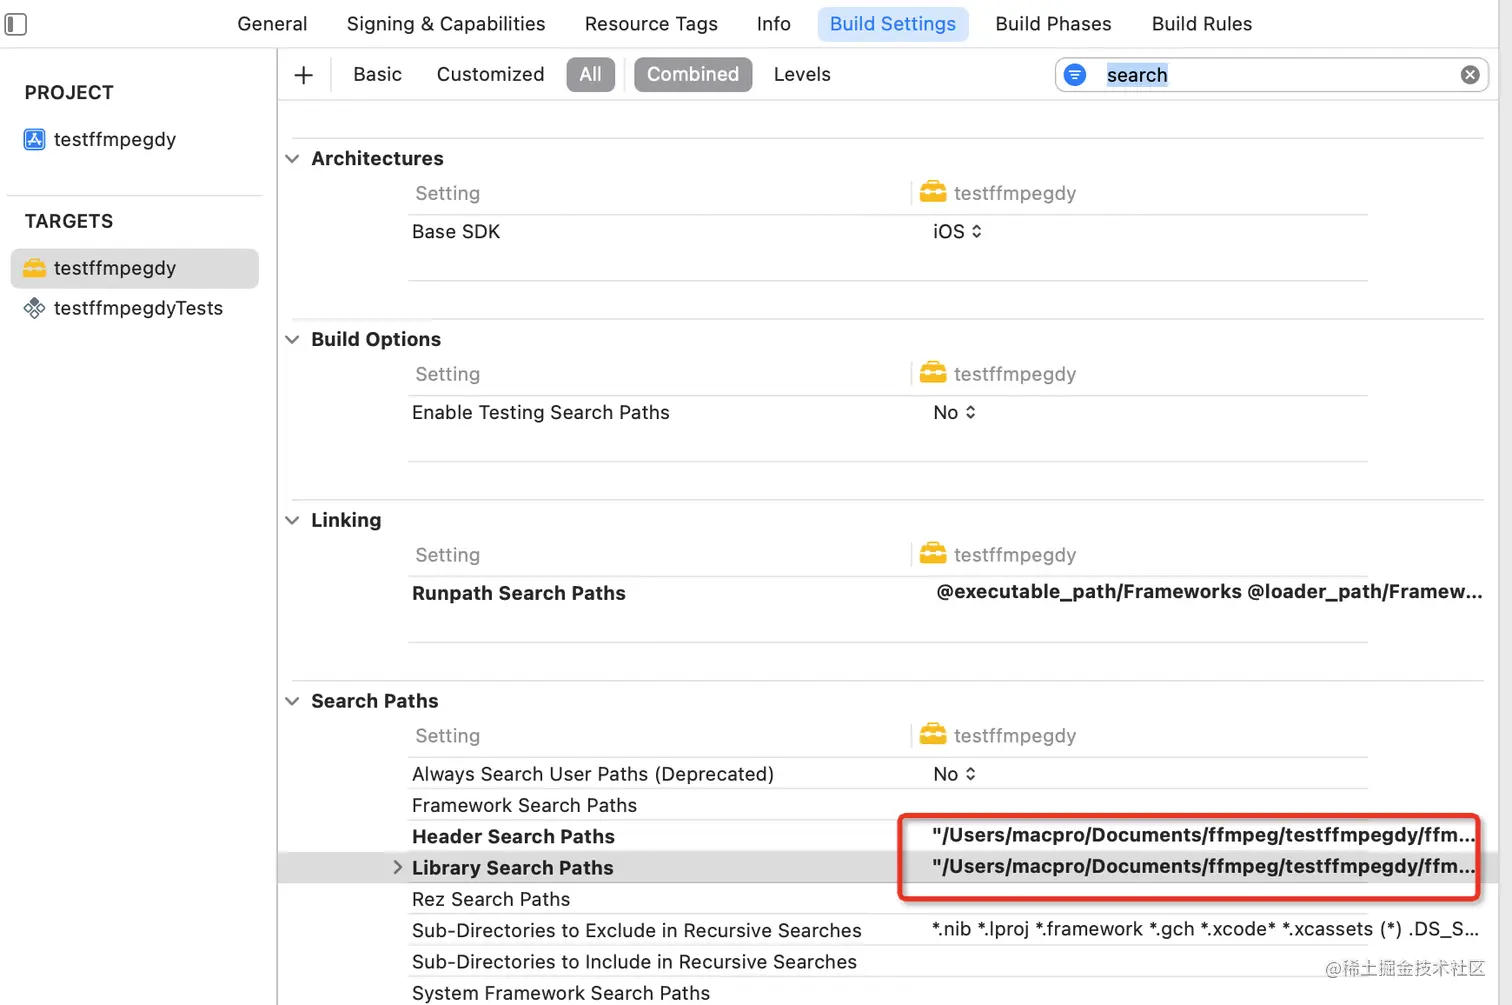Switch to Signing & Capabilities tab

coord(446,24)
